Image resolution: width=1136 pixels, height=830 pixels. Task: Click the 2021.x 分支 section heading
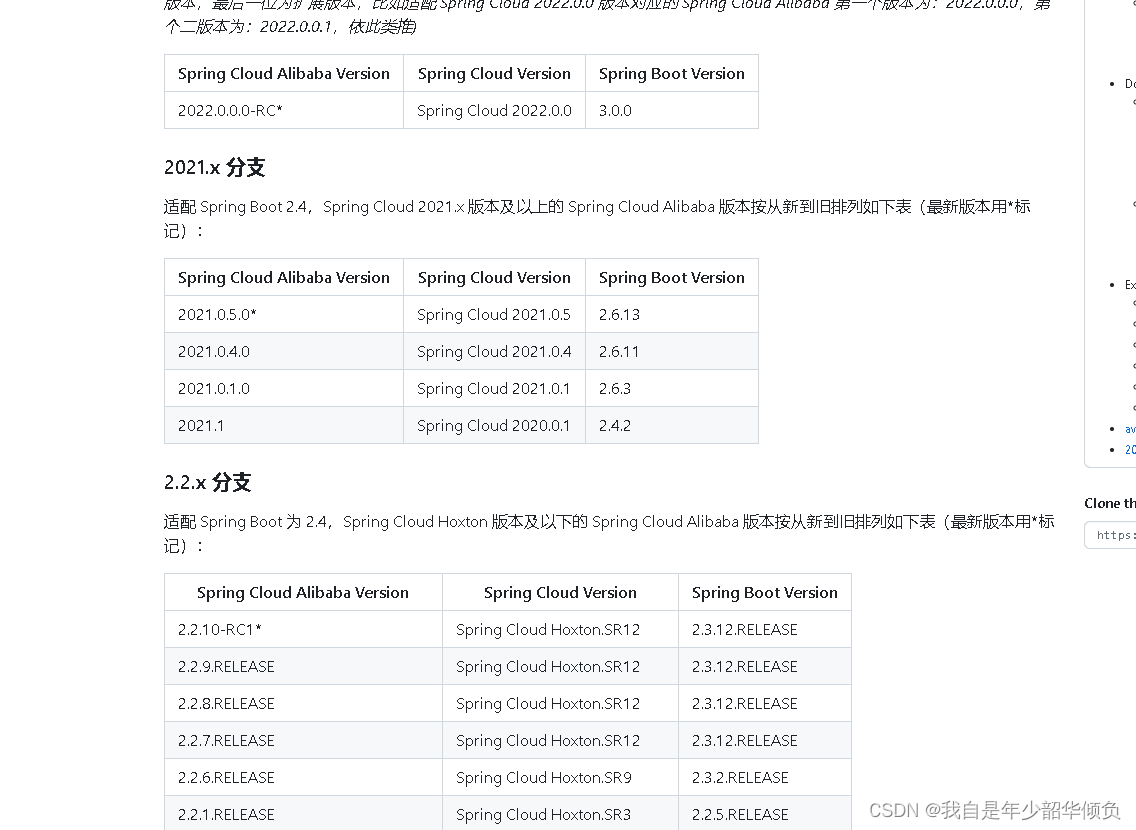click(214, 167)
